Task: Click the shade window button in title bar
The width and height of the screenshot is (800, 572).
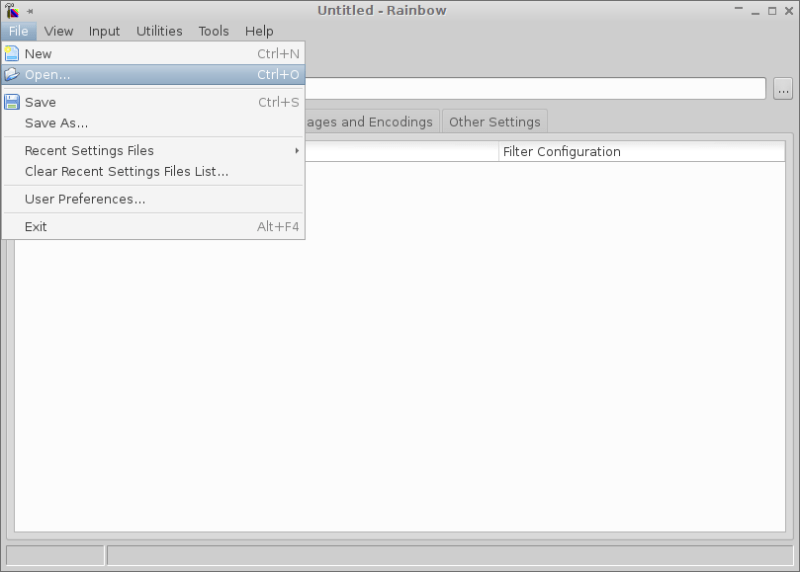Action: 738,9
